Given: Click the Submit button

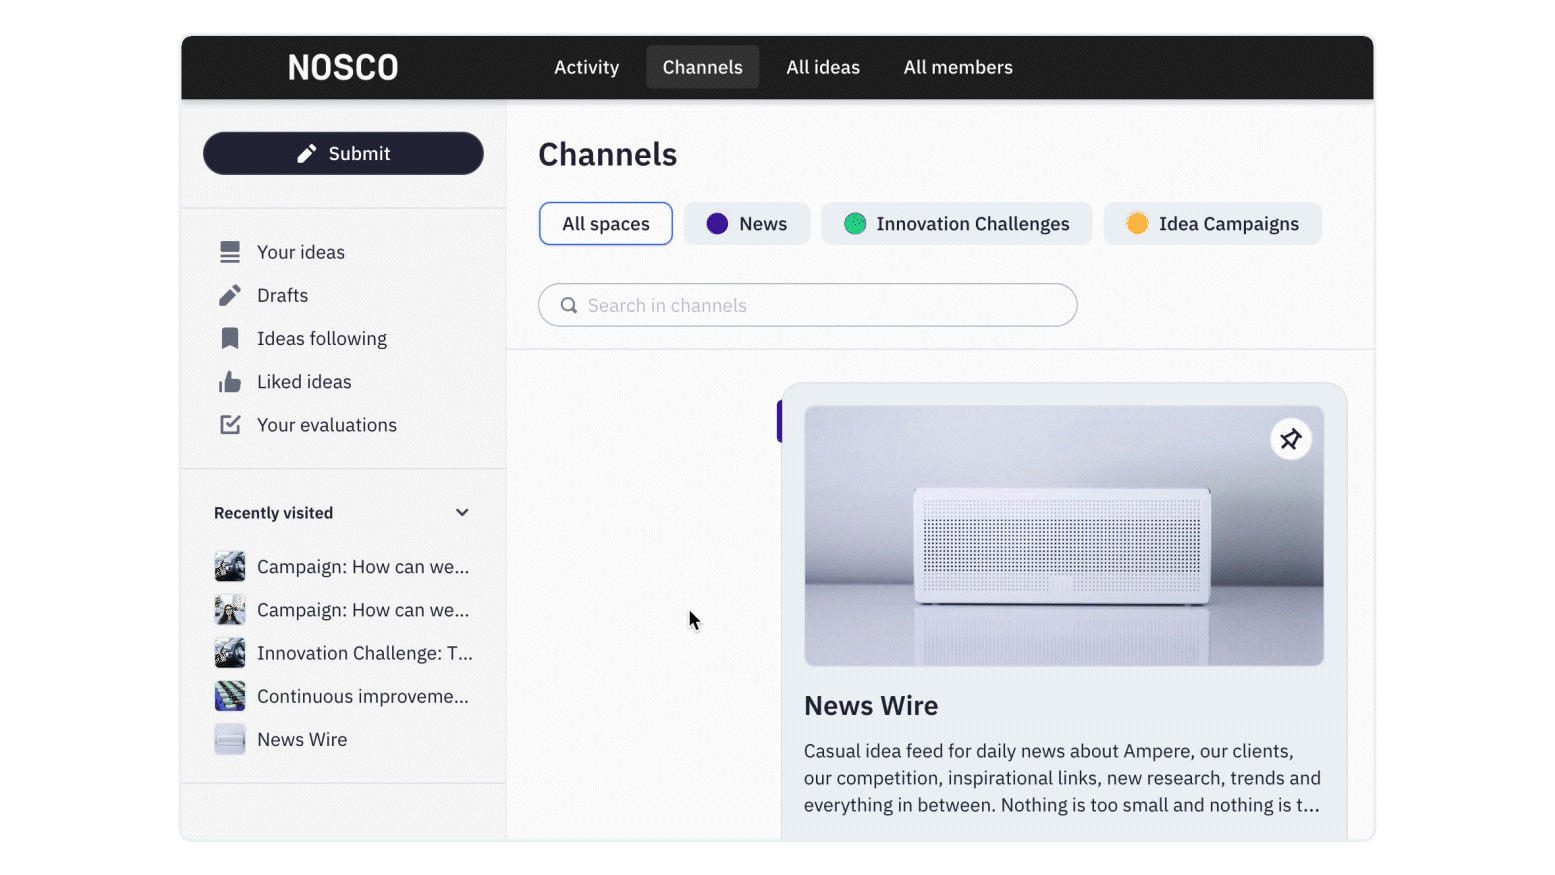Looking at the screenshot, I should click(343, 153).
